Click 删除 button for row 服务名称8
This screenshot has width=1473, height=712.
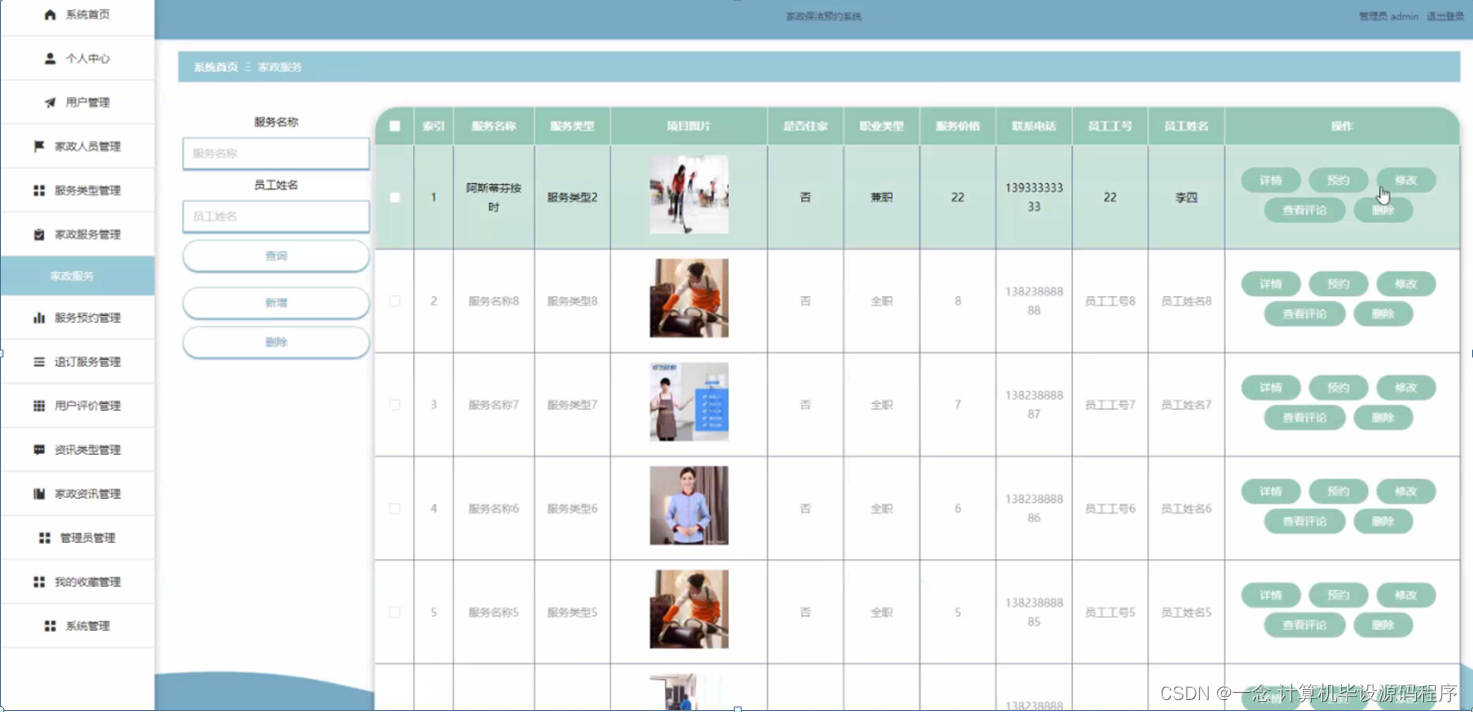pos(1383,314)
